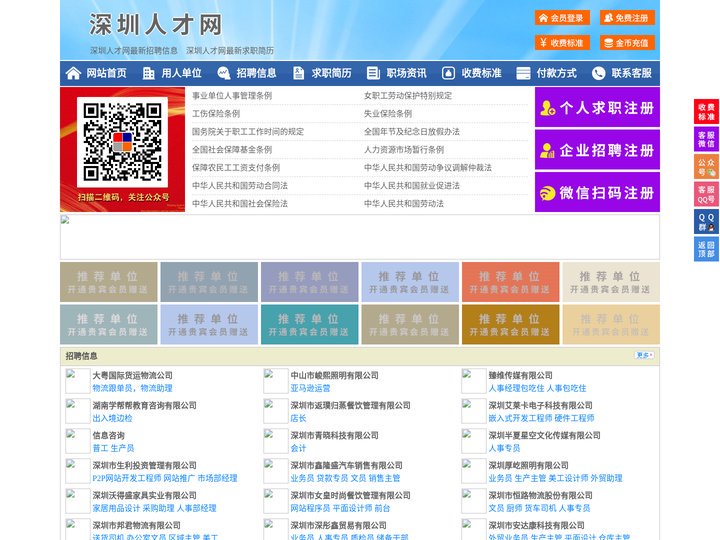Viewport: 720px width, 540px height.
Task: Click the teal 推荐单位 tile
Action: [x=309, y=324]
